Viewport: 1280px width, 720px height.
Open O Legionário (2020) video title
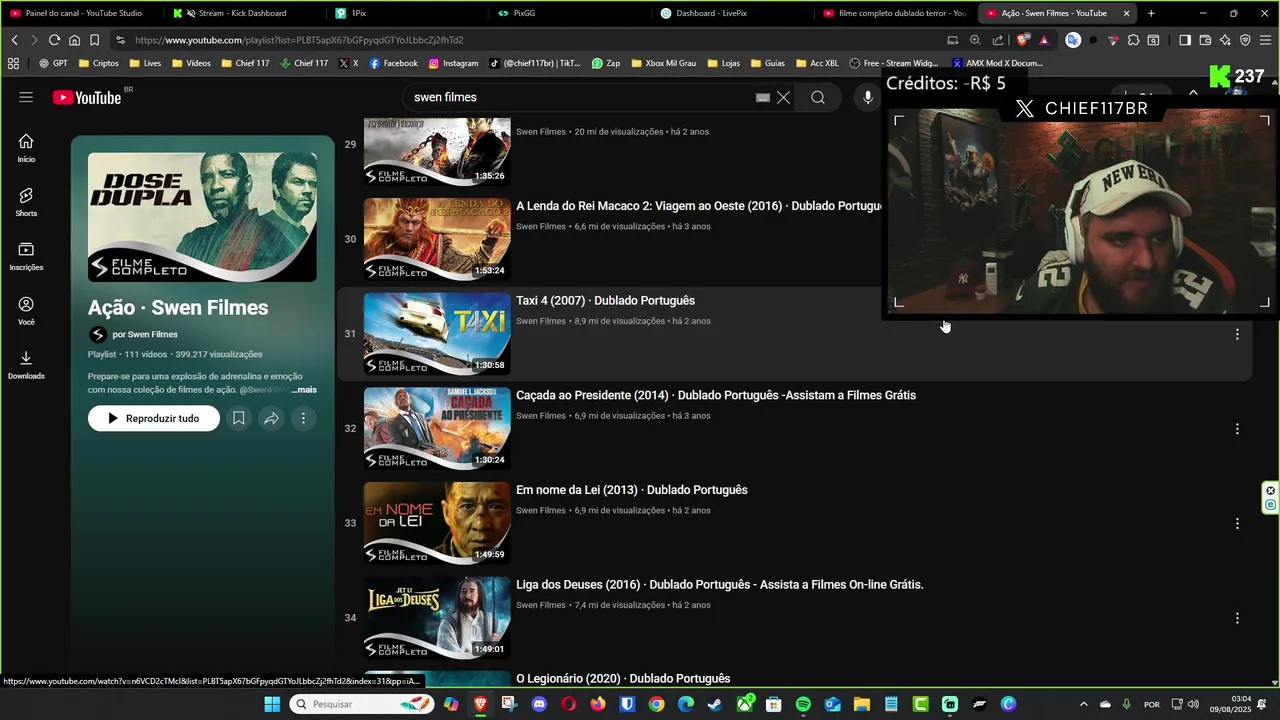tap(623, 679)
